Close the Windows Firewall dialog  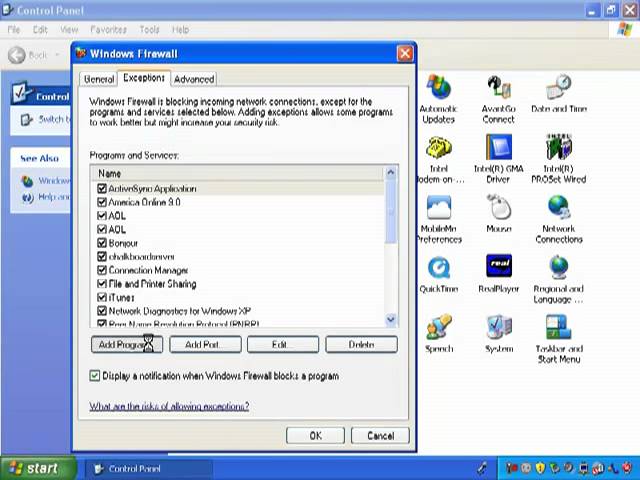(405, 53)
